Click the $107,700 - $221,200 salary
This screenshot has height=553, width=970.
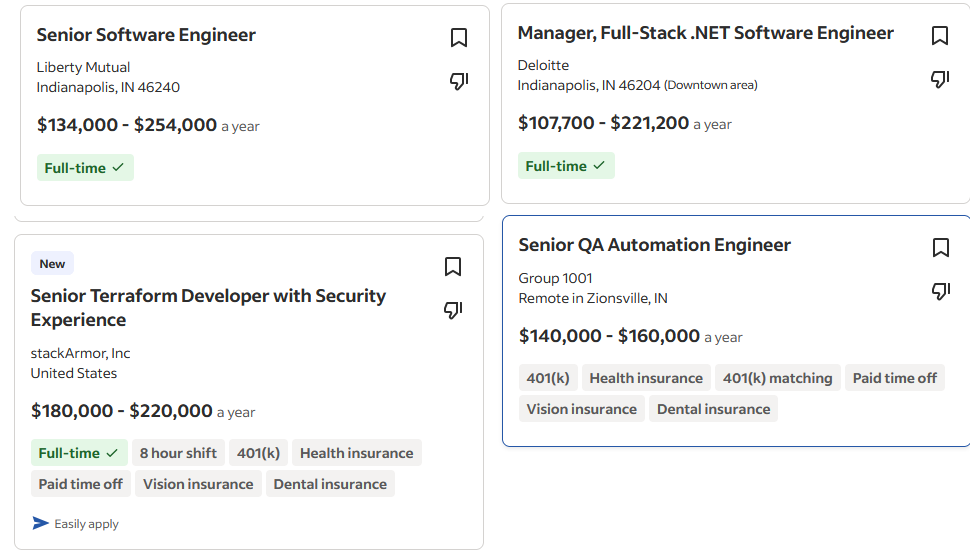click(x=603, y=123)
